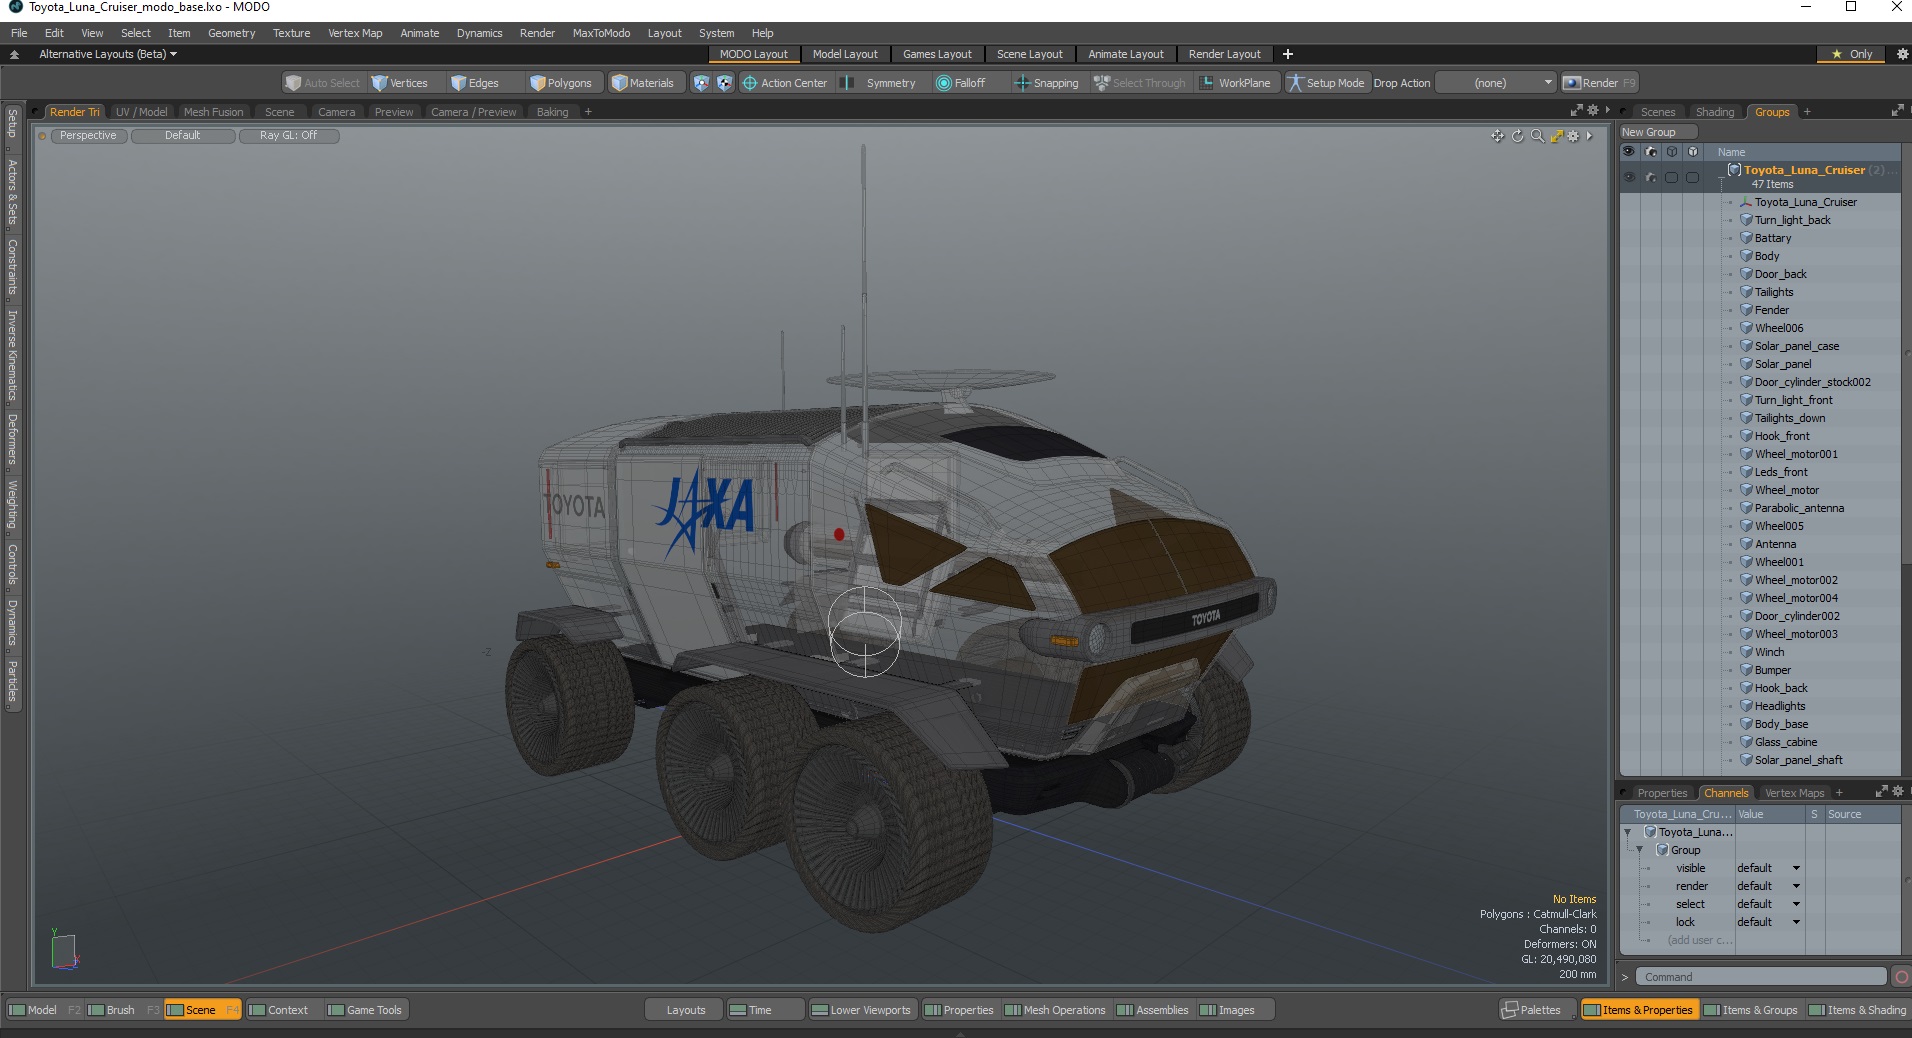This screenshot has width=1912, height=1038.
Task: Collapse Group node in Channels tree
Action: coord(1640,850)
